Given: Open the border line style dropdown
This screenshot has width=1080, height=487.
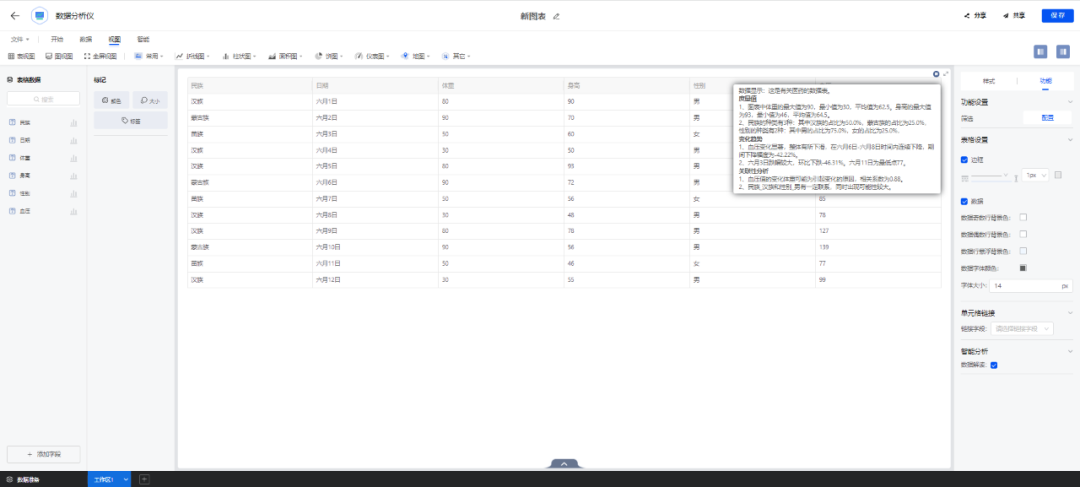Looking at the screenshot, I should pos(989,176).
